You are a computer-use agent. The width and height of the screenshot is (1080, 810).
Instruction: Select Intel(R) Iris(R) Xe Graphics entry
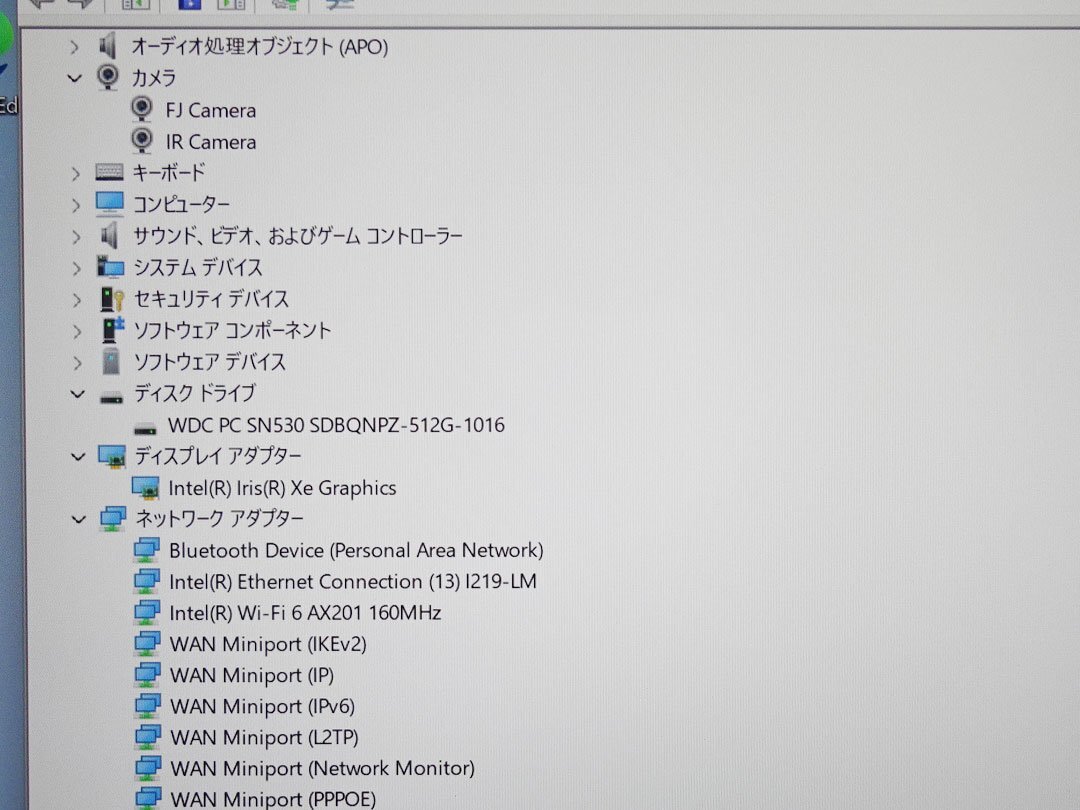tap(282, 488)
